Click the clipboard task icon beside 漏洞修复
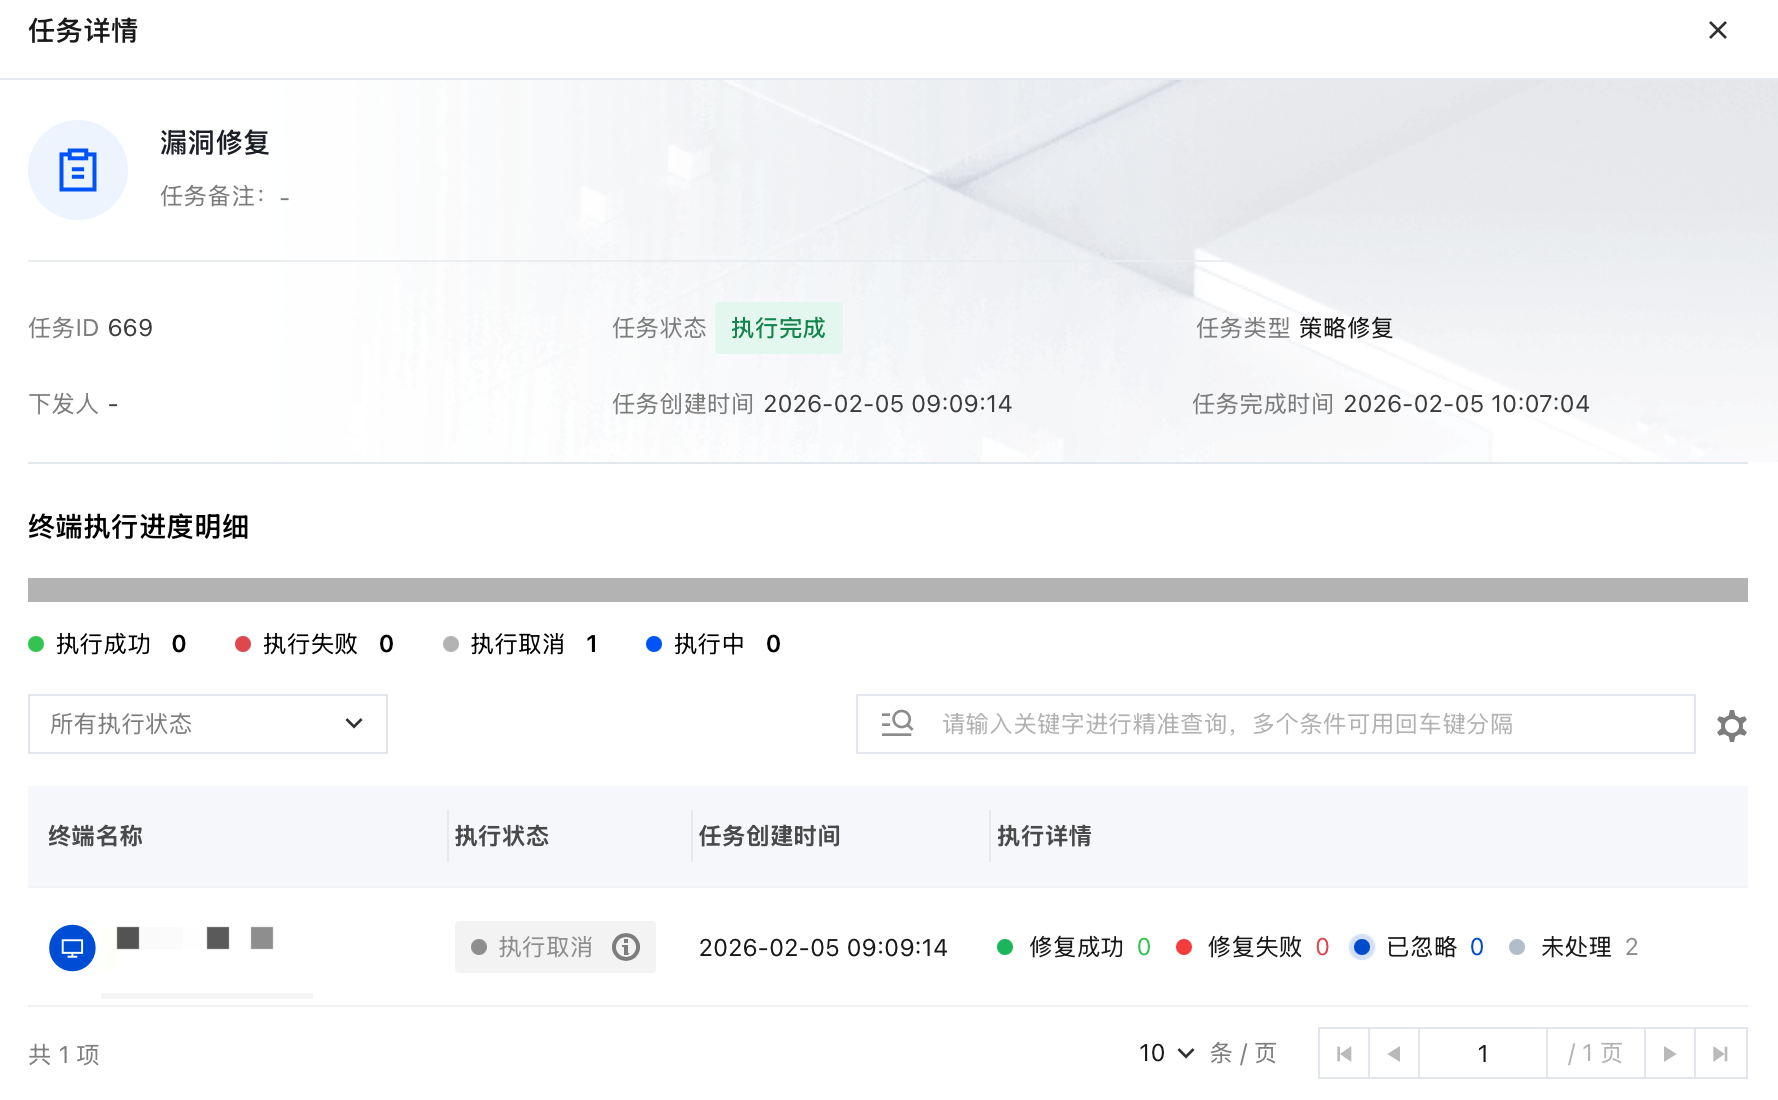This screenshot has width=1778, height=1100. click(78, 170)
